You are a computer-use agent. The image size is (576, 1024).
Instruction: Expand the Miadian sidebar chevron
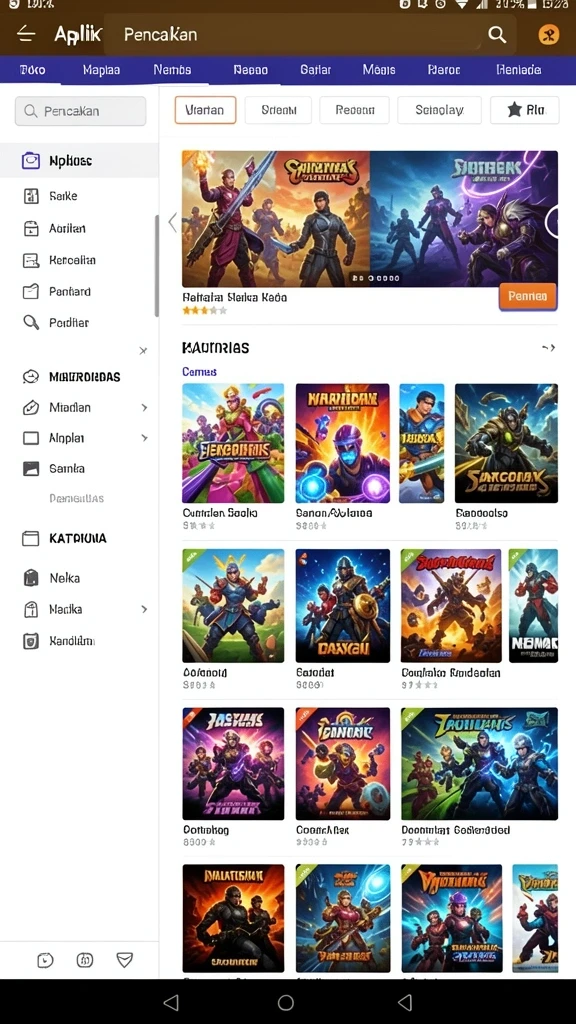(x=144, y=408)
